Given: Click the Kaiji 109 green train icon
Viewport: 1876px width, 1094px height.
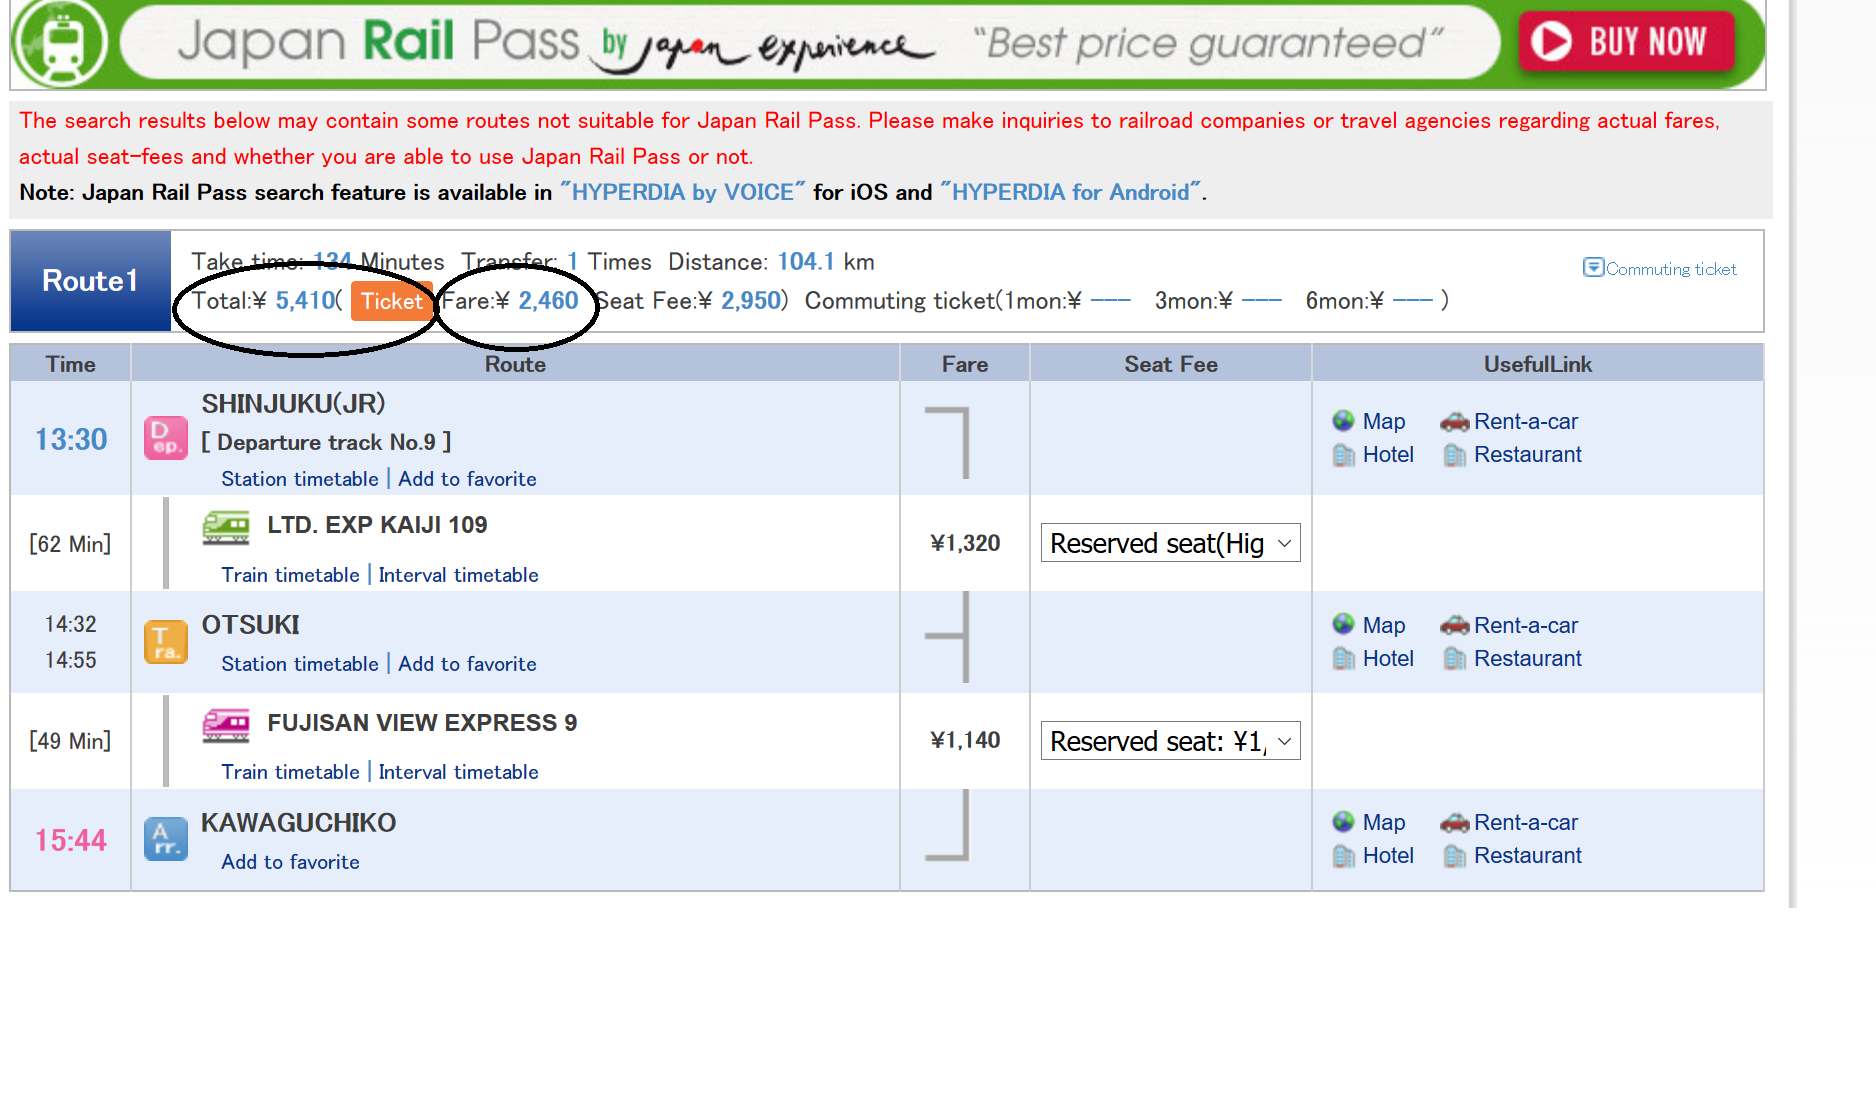Looking at the screenshot, I should [226, 527].
